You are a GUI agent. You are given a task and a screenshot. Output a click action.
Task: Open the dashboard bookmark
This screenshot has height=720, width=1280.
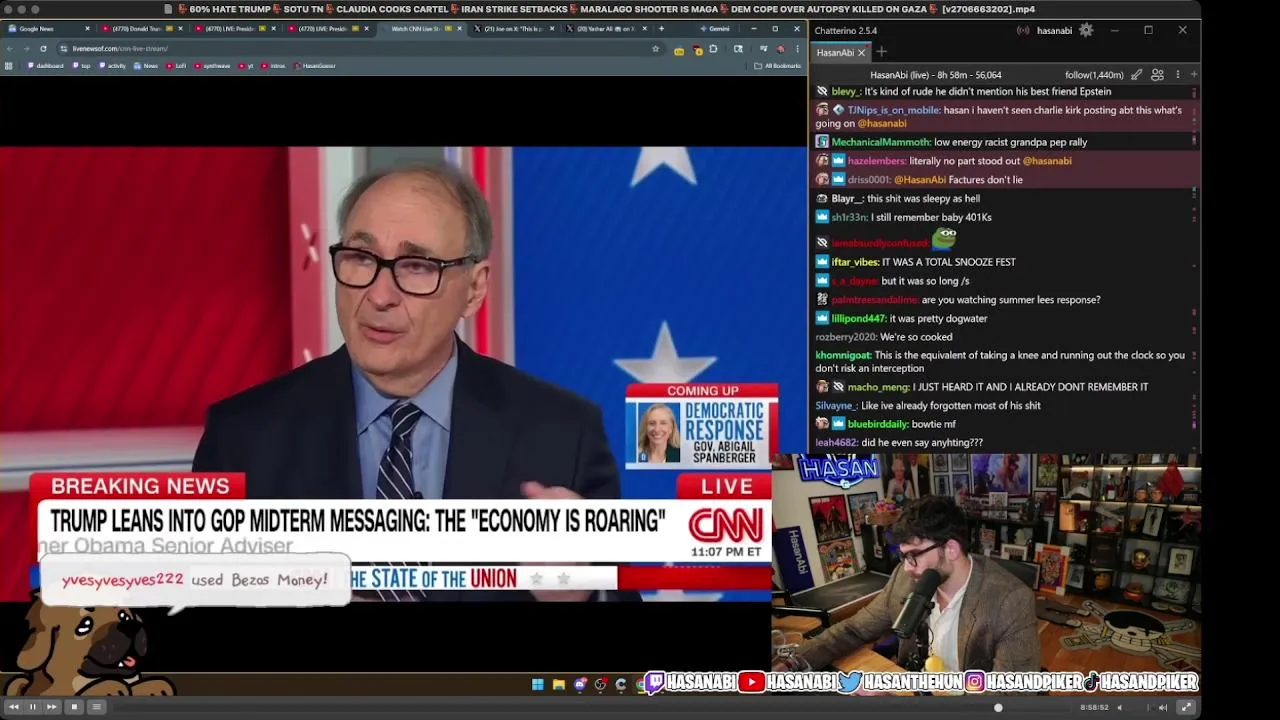pyautogui.click(x=46, y=66)
